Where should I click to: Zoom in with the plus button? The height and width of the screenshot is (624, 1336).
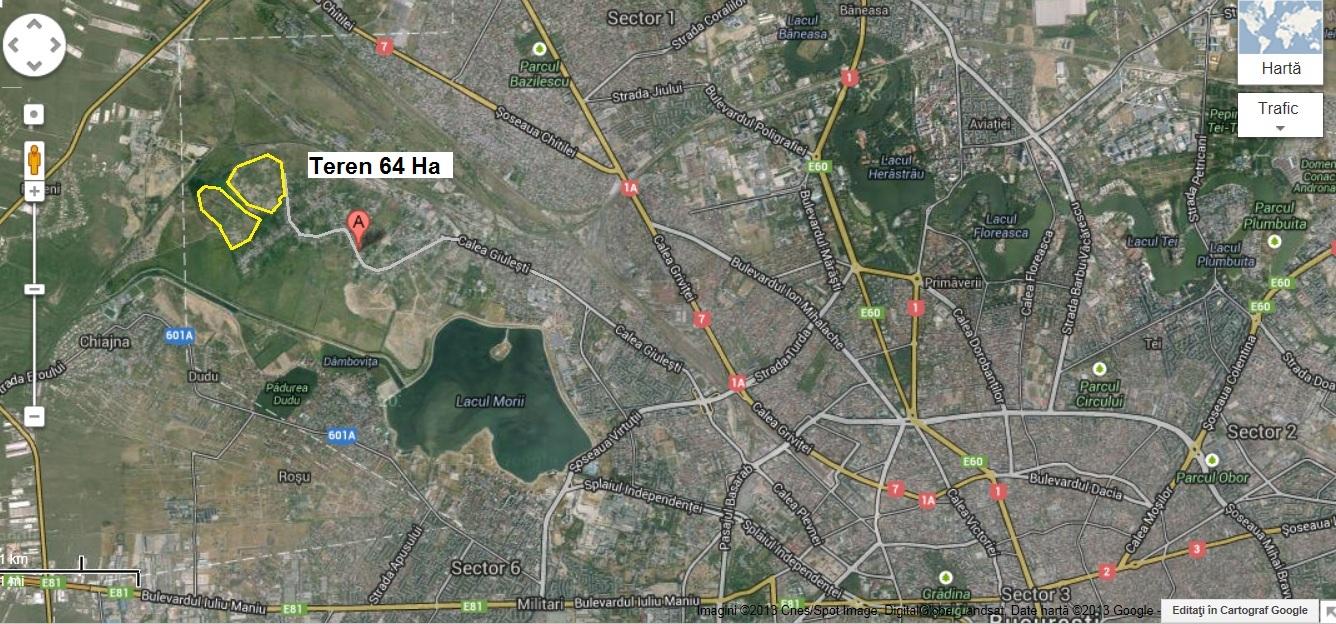34,190
